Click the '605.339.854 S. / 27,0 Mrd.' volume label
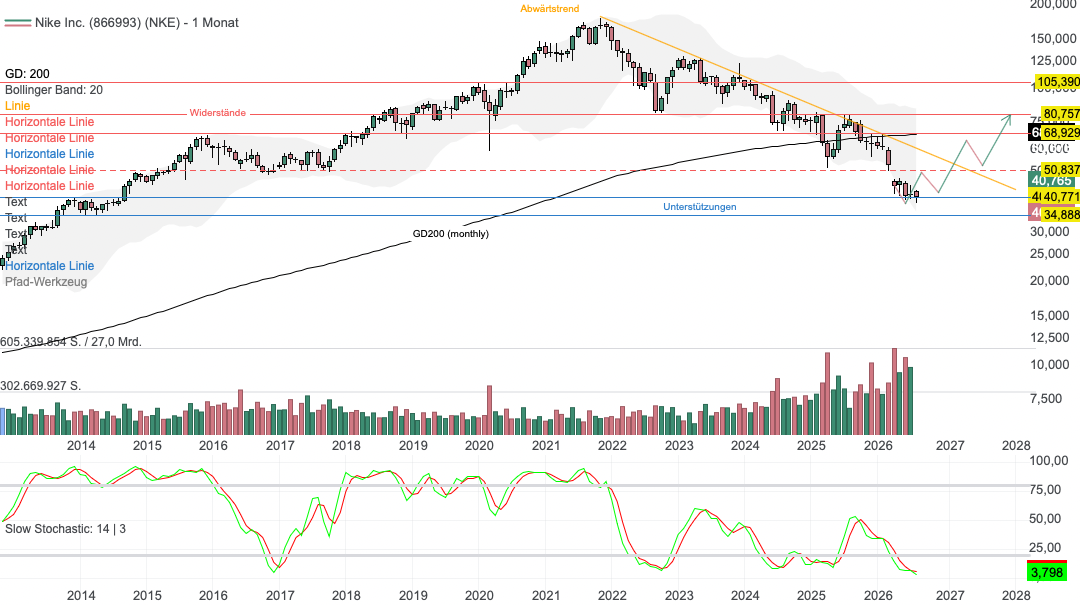 coord(71,342)
